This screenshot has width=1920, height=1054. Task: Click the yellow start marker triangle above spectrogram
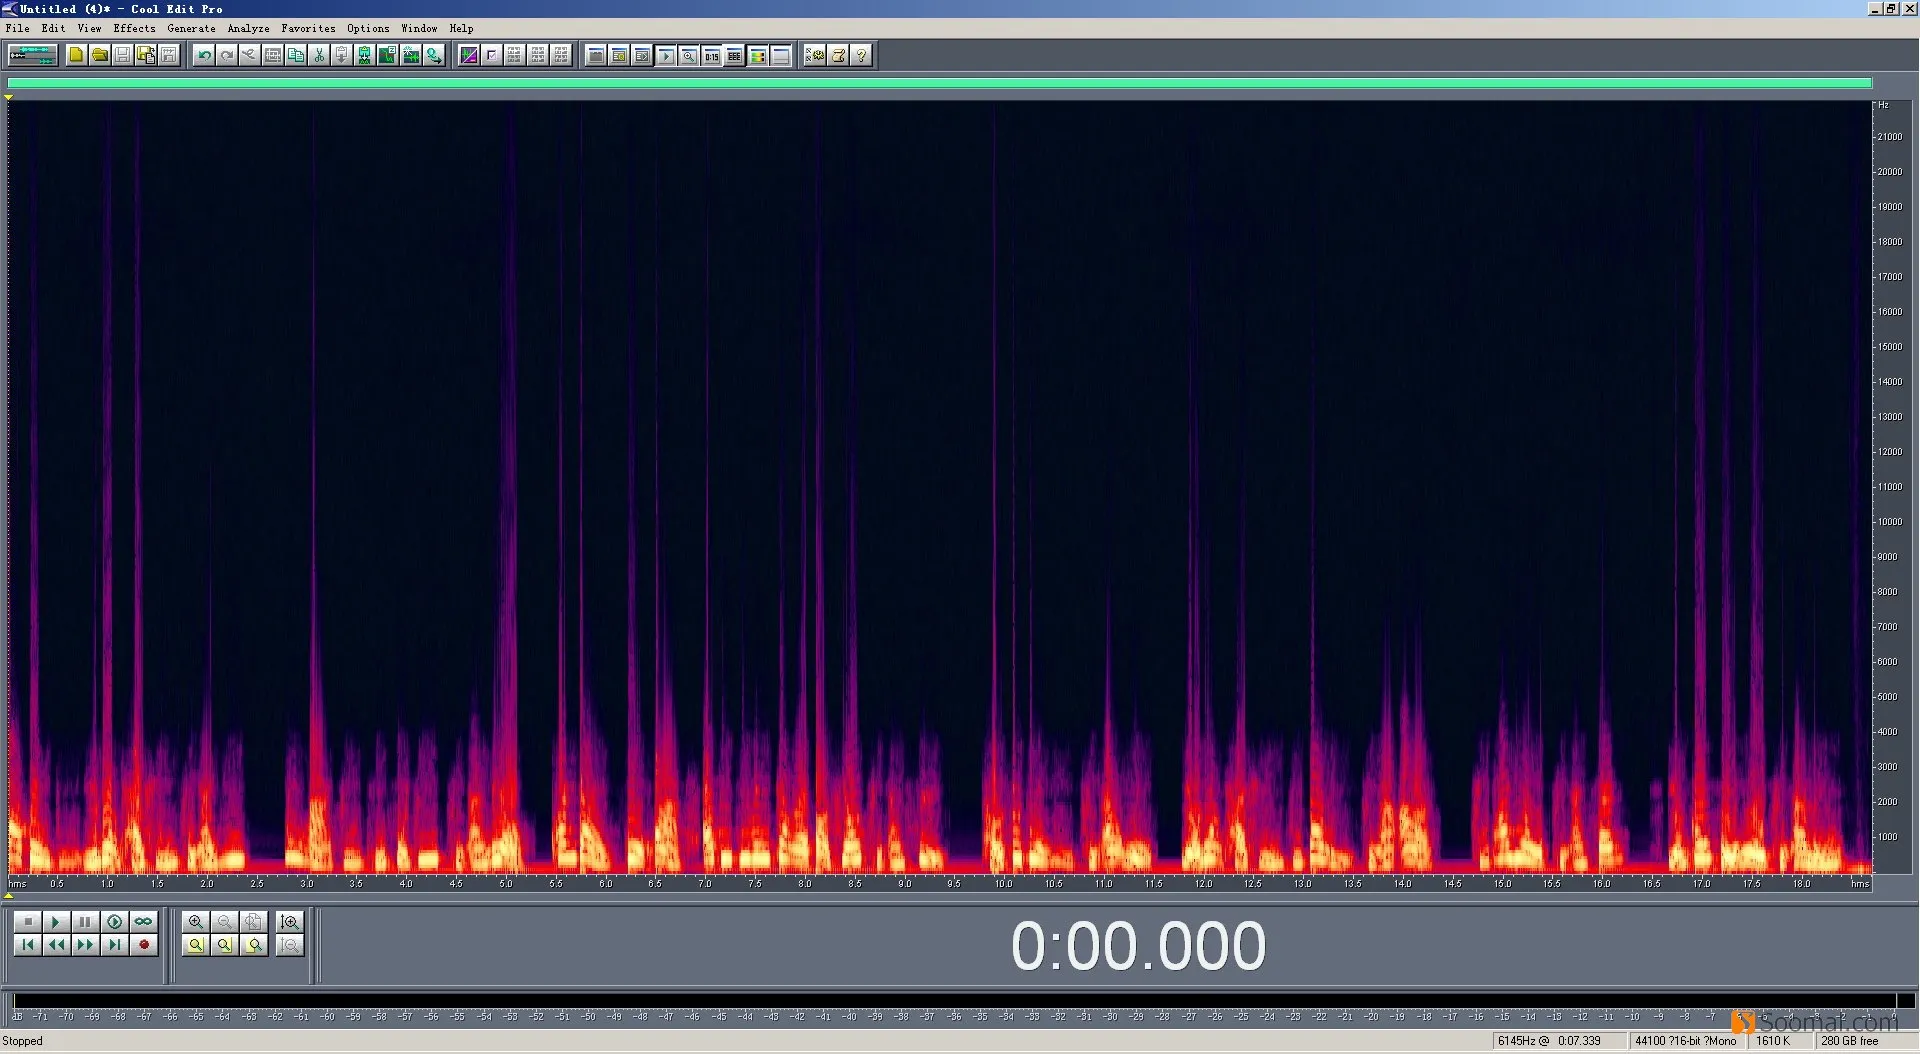pos(8,97)
